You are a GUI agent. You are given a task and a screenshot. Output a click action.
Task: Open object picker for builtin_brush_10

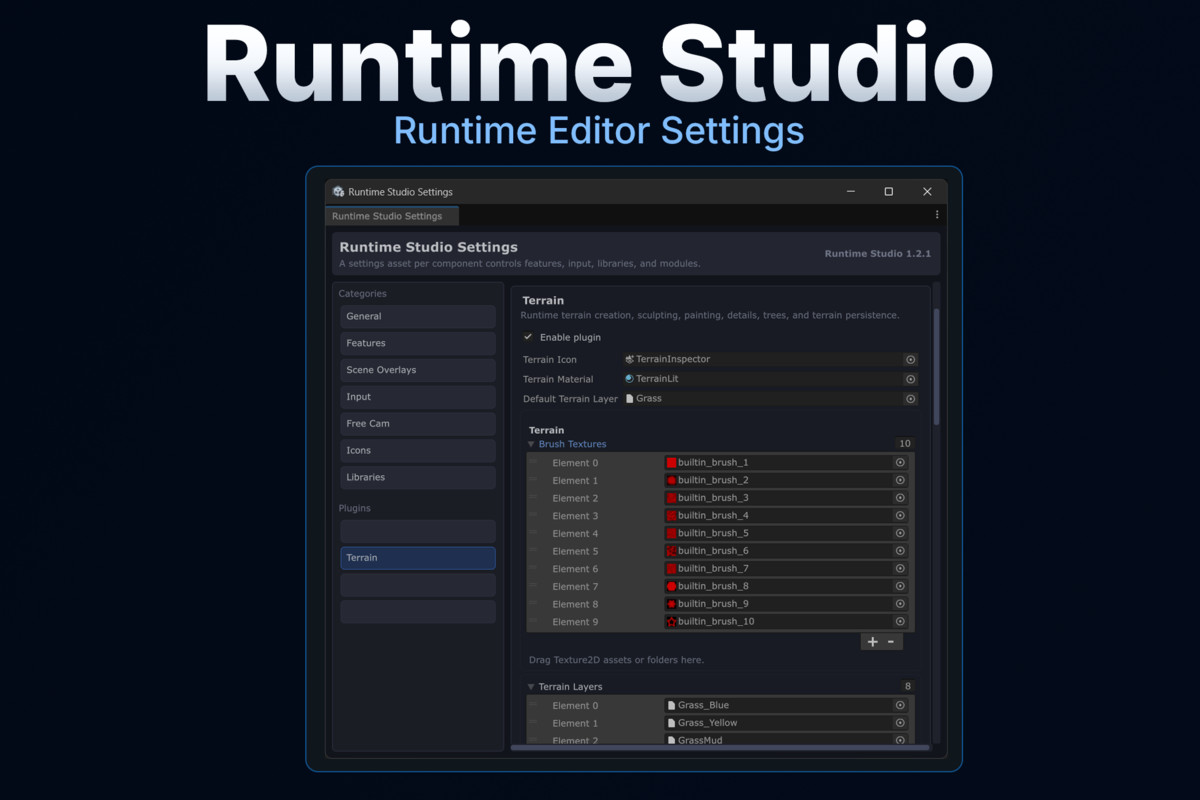[900, 622]
